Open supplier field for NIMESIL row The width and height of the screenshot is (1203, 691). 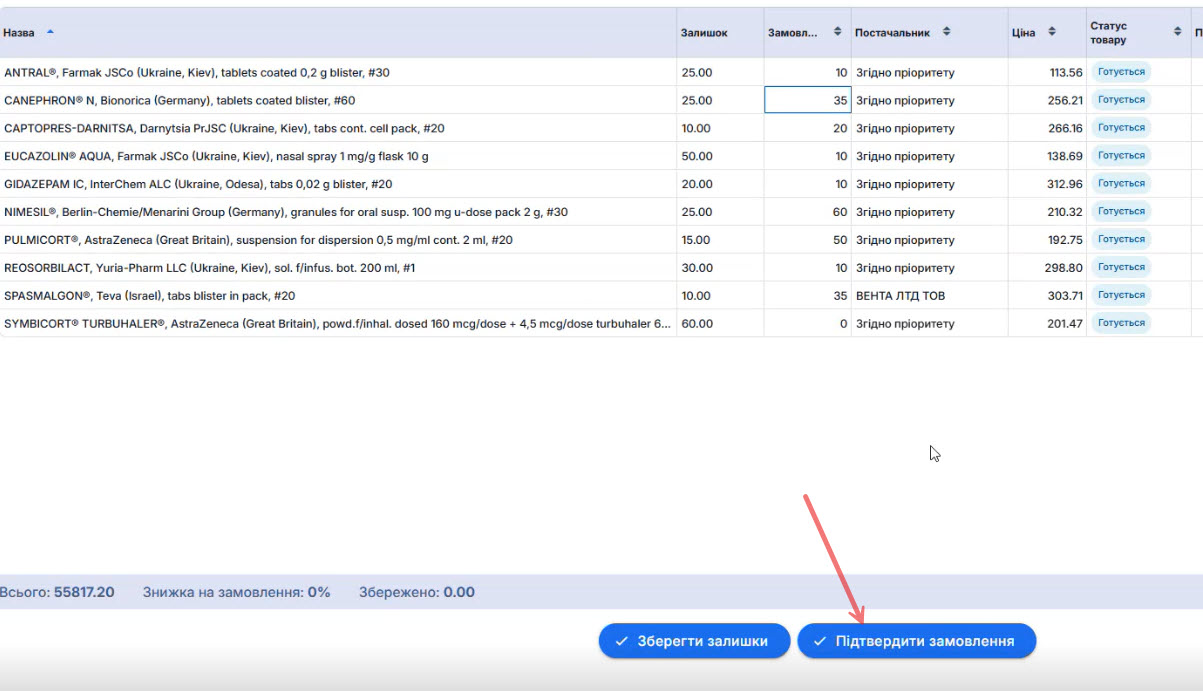tap(929, 212)
